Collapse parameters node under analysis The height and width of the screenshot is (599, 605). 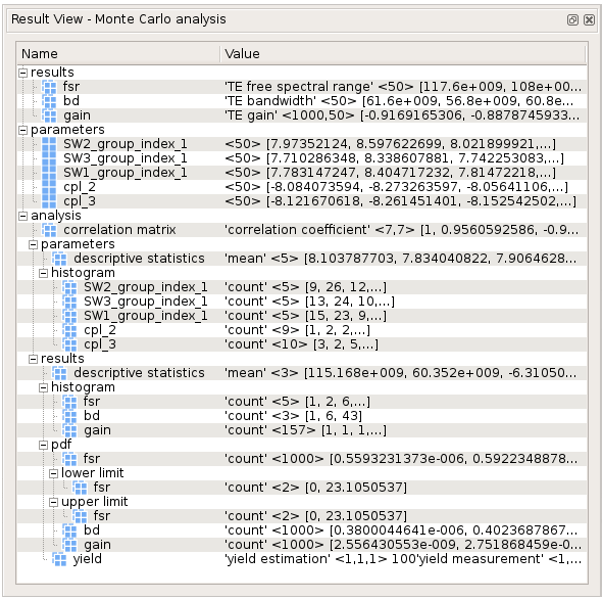[x=34, y=244]
